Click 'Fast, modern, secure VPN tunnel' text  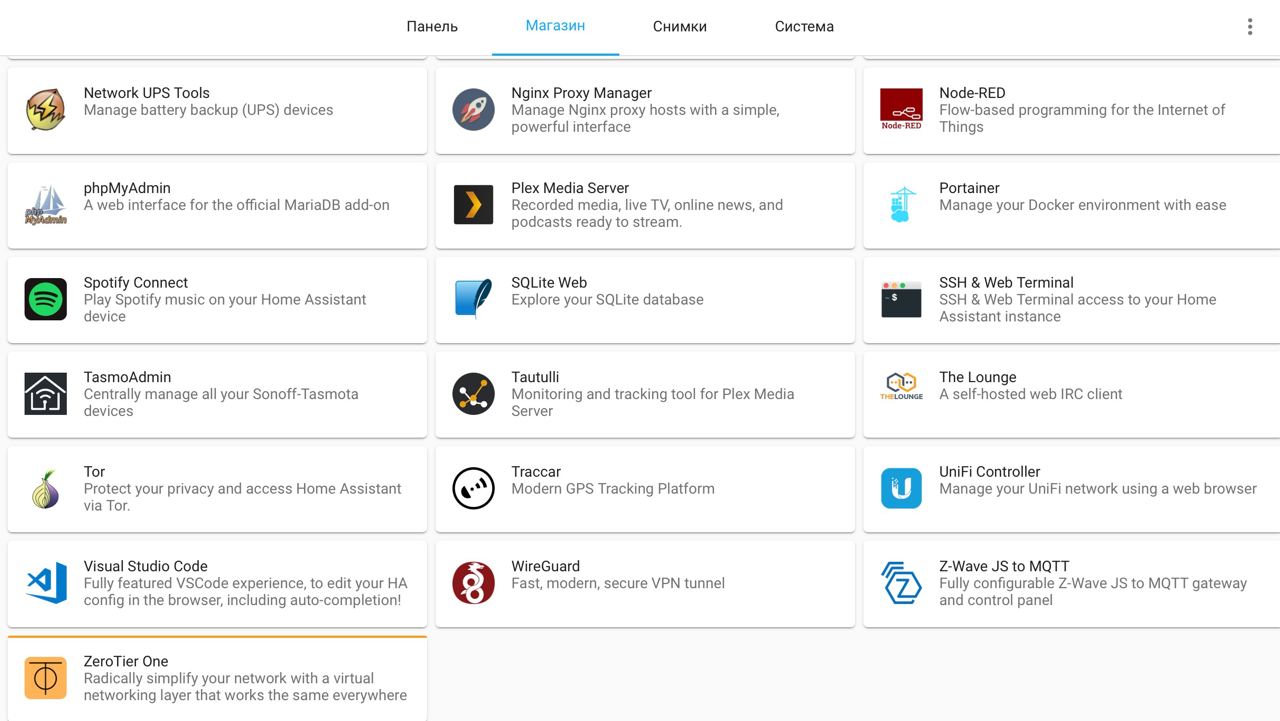click(618, 583)
